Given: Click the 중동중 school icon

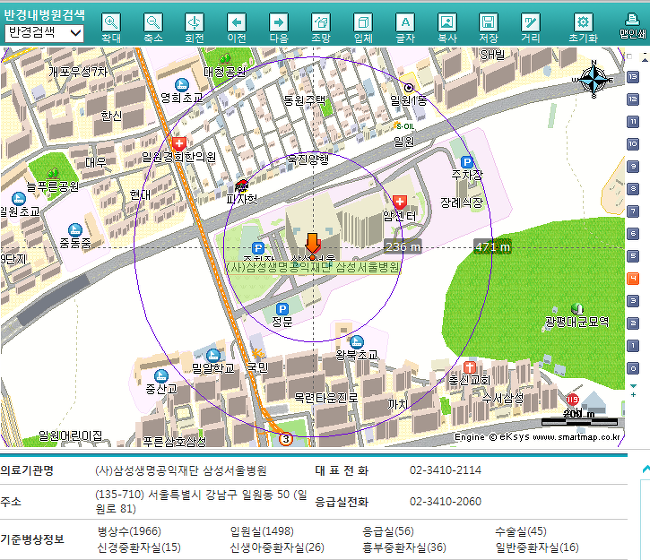Looking at the screenshot, I should point(75,229).
